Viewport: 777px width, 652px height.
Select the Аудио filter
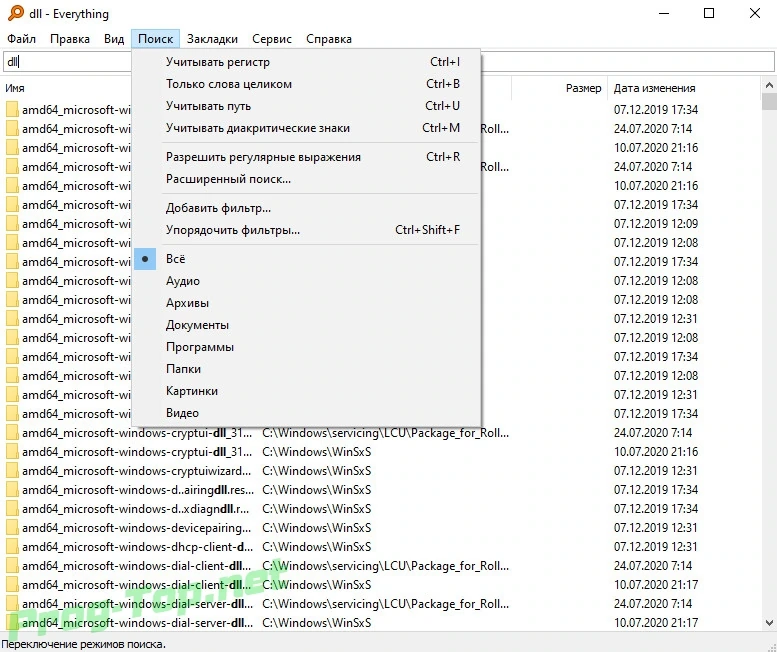(306, 281)
